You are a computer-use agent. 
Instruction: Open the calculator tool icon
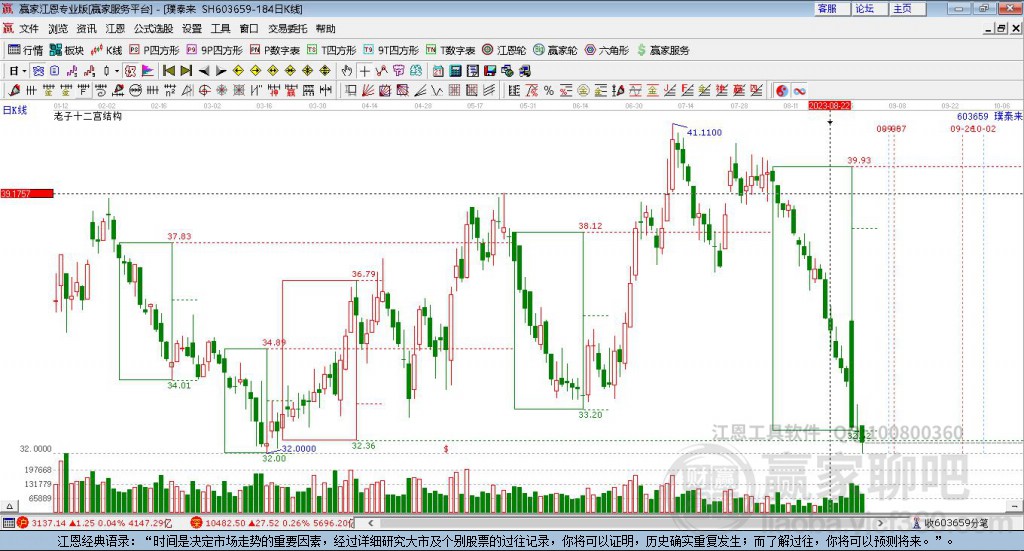[455, 71]
